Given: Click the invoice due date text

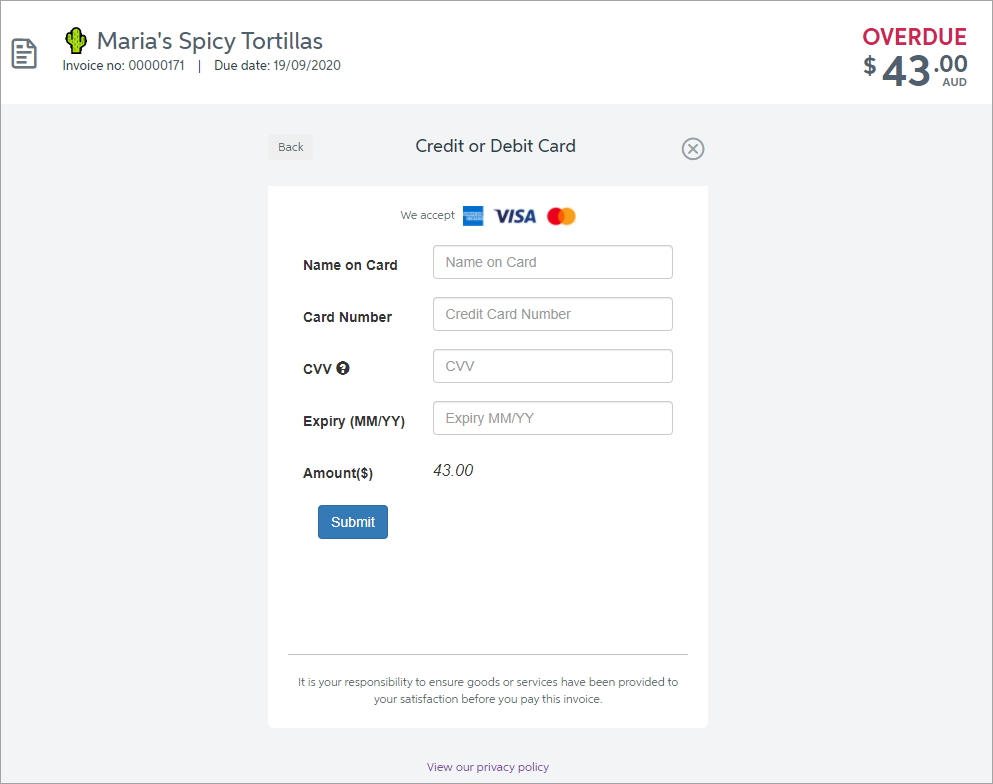Looking at the screenshot, I should coord(277,66).
